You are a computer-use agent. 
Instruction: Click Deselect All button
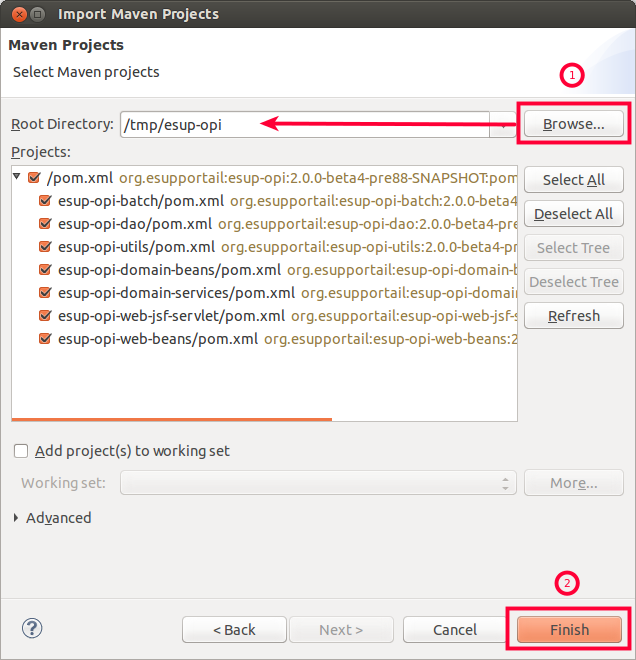click(573, 214)
